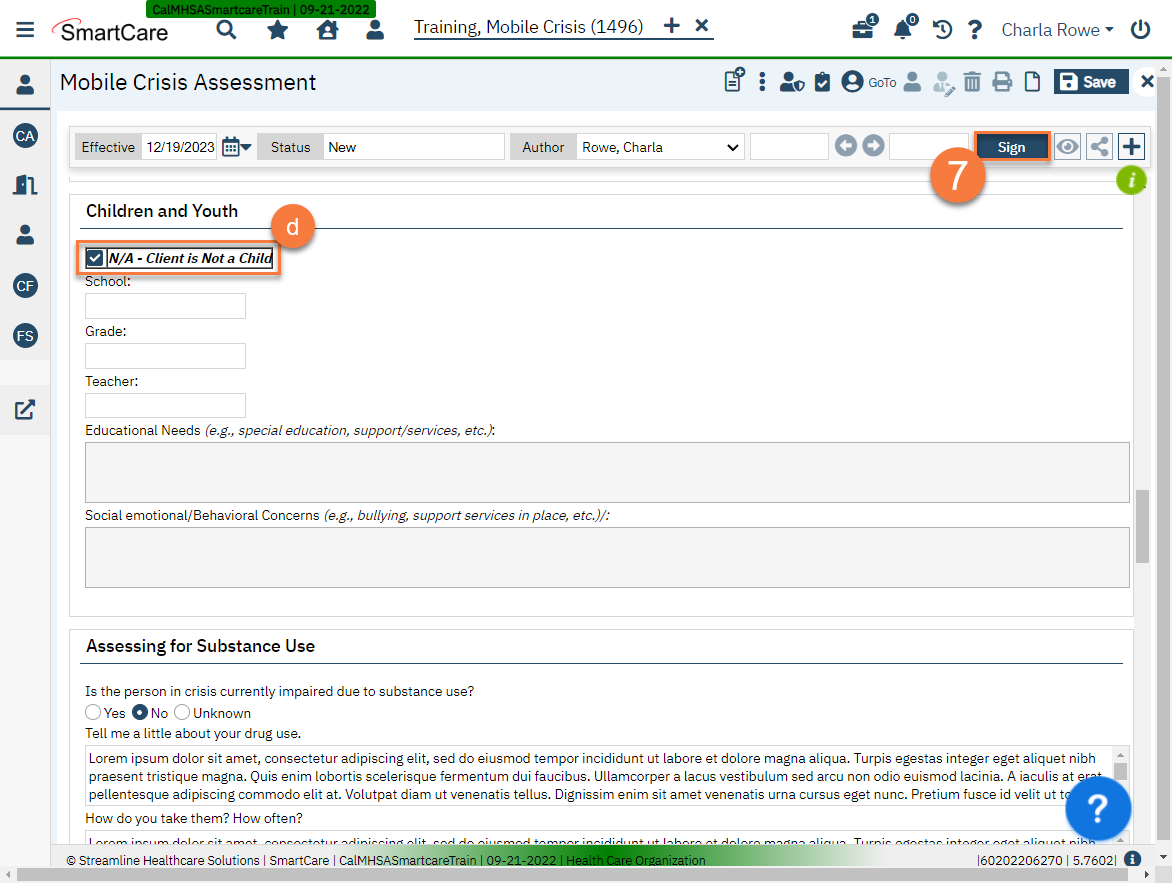Select Unknown for substance impairment
1172x883 pixels.
pos(182,713)
